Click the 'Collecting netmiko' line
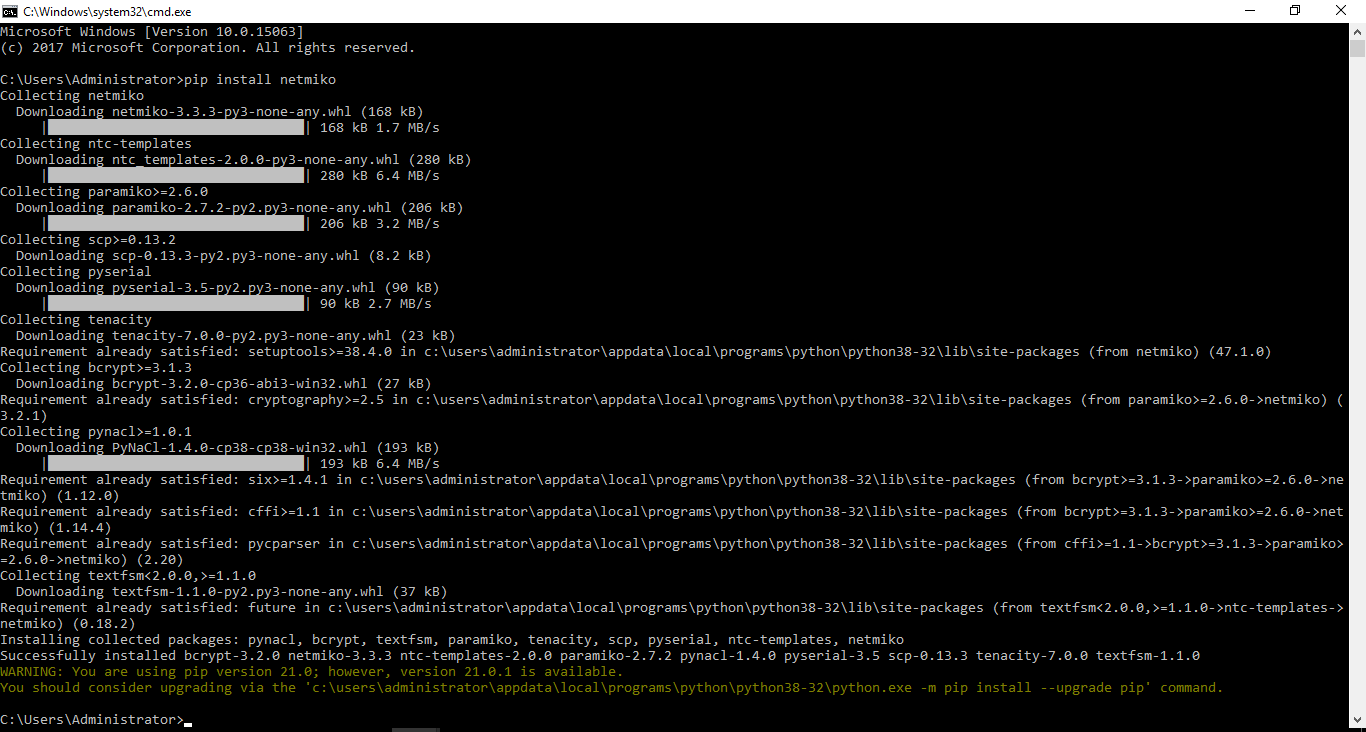This screenshot has height=732, width=1366. 72,96
